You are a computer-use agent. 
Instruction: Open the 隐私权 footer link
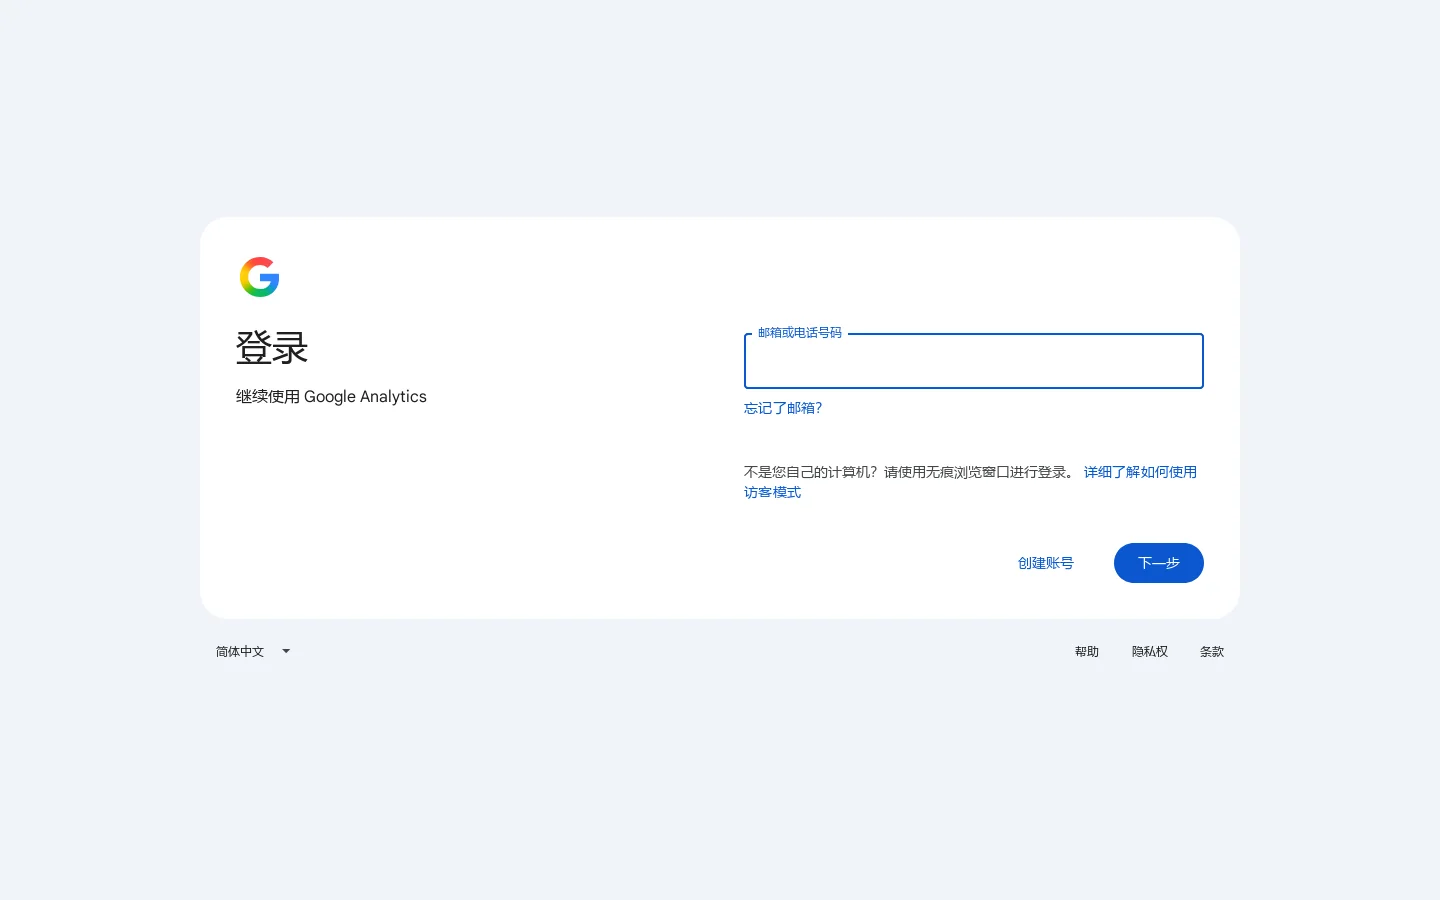coord(1149,651)
